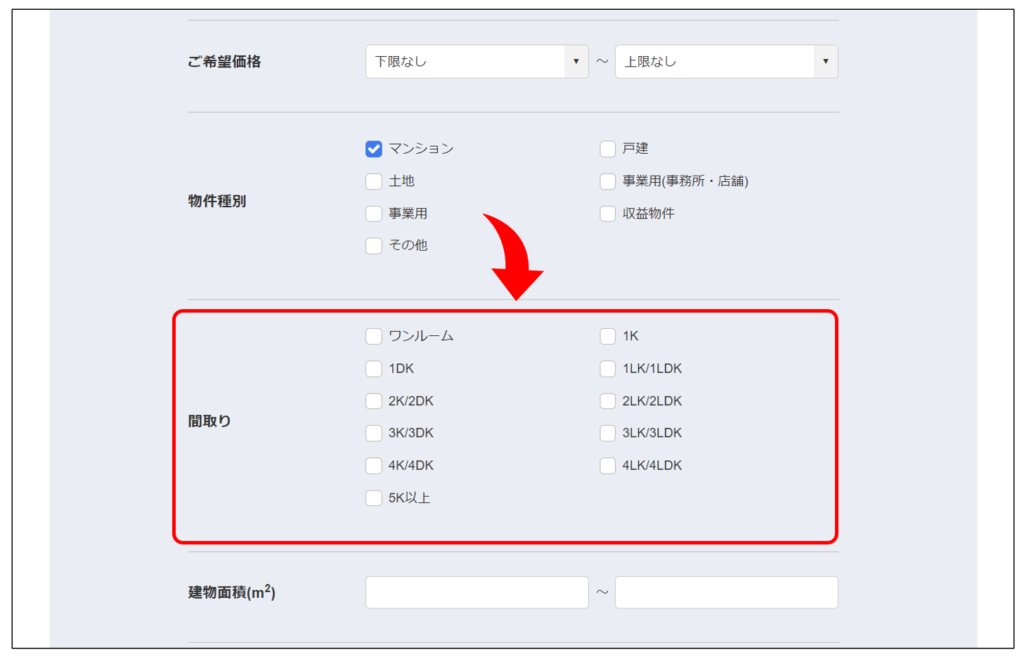Check the 2K/2DK layout box

374,402
